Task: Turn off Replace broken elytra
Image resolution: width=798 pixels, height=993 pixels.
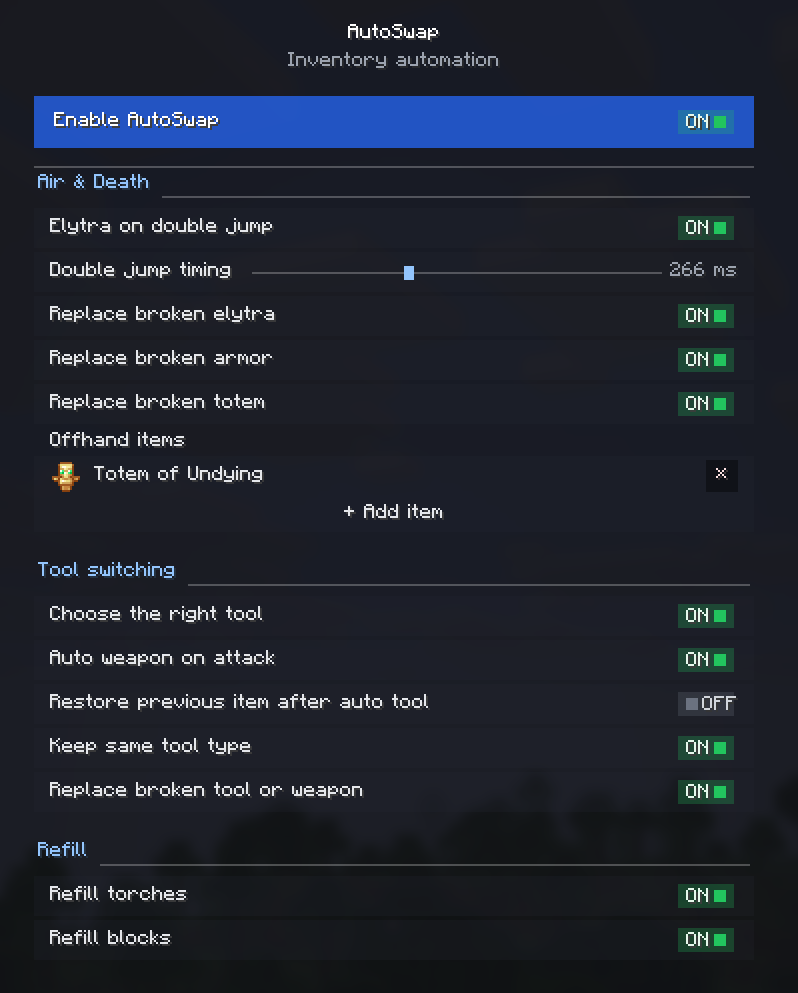Action: (706, 315)
